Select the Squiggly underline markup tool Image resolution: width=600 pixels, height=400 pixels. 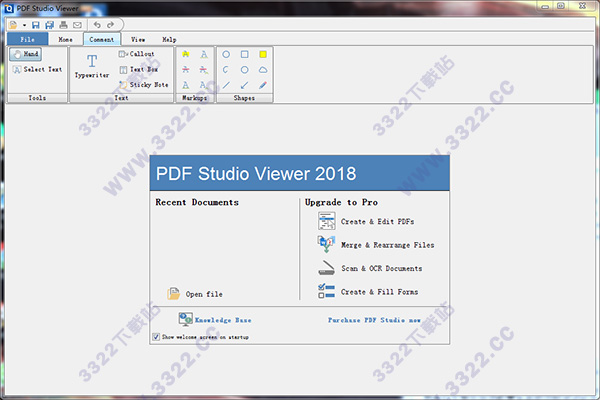click(x=186, y=85)
